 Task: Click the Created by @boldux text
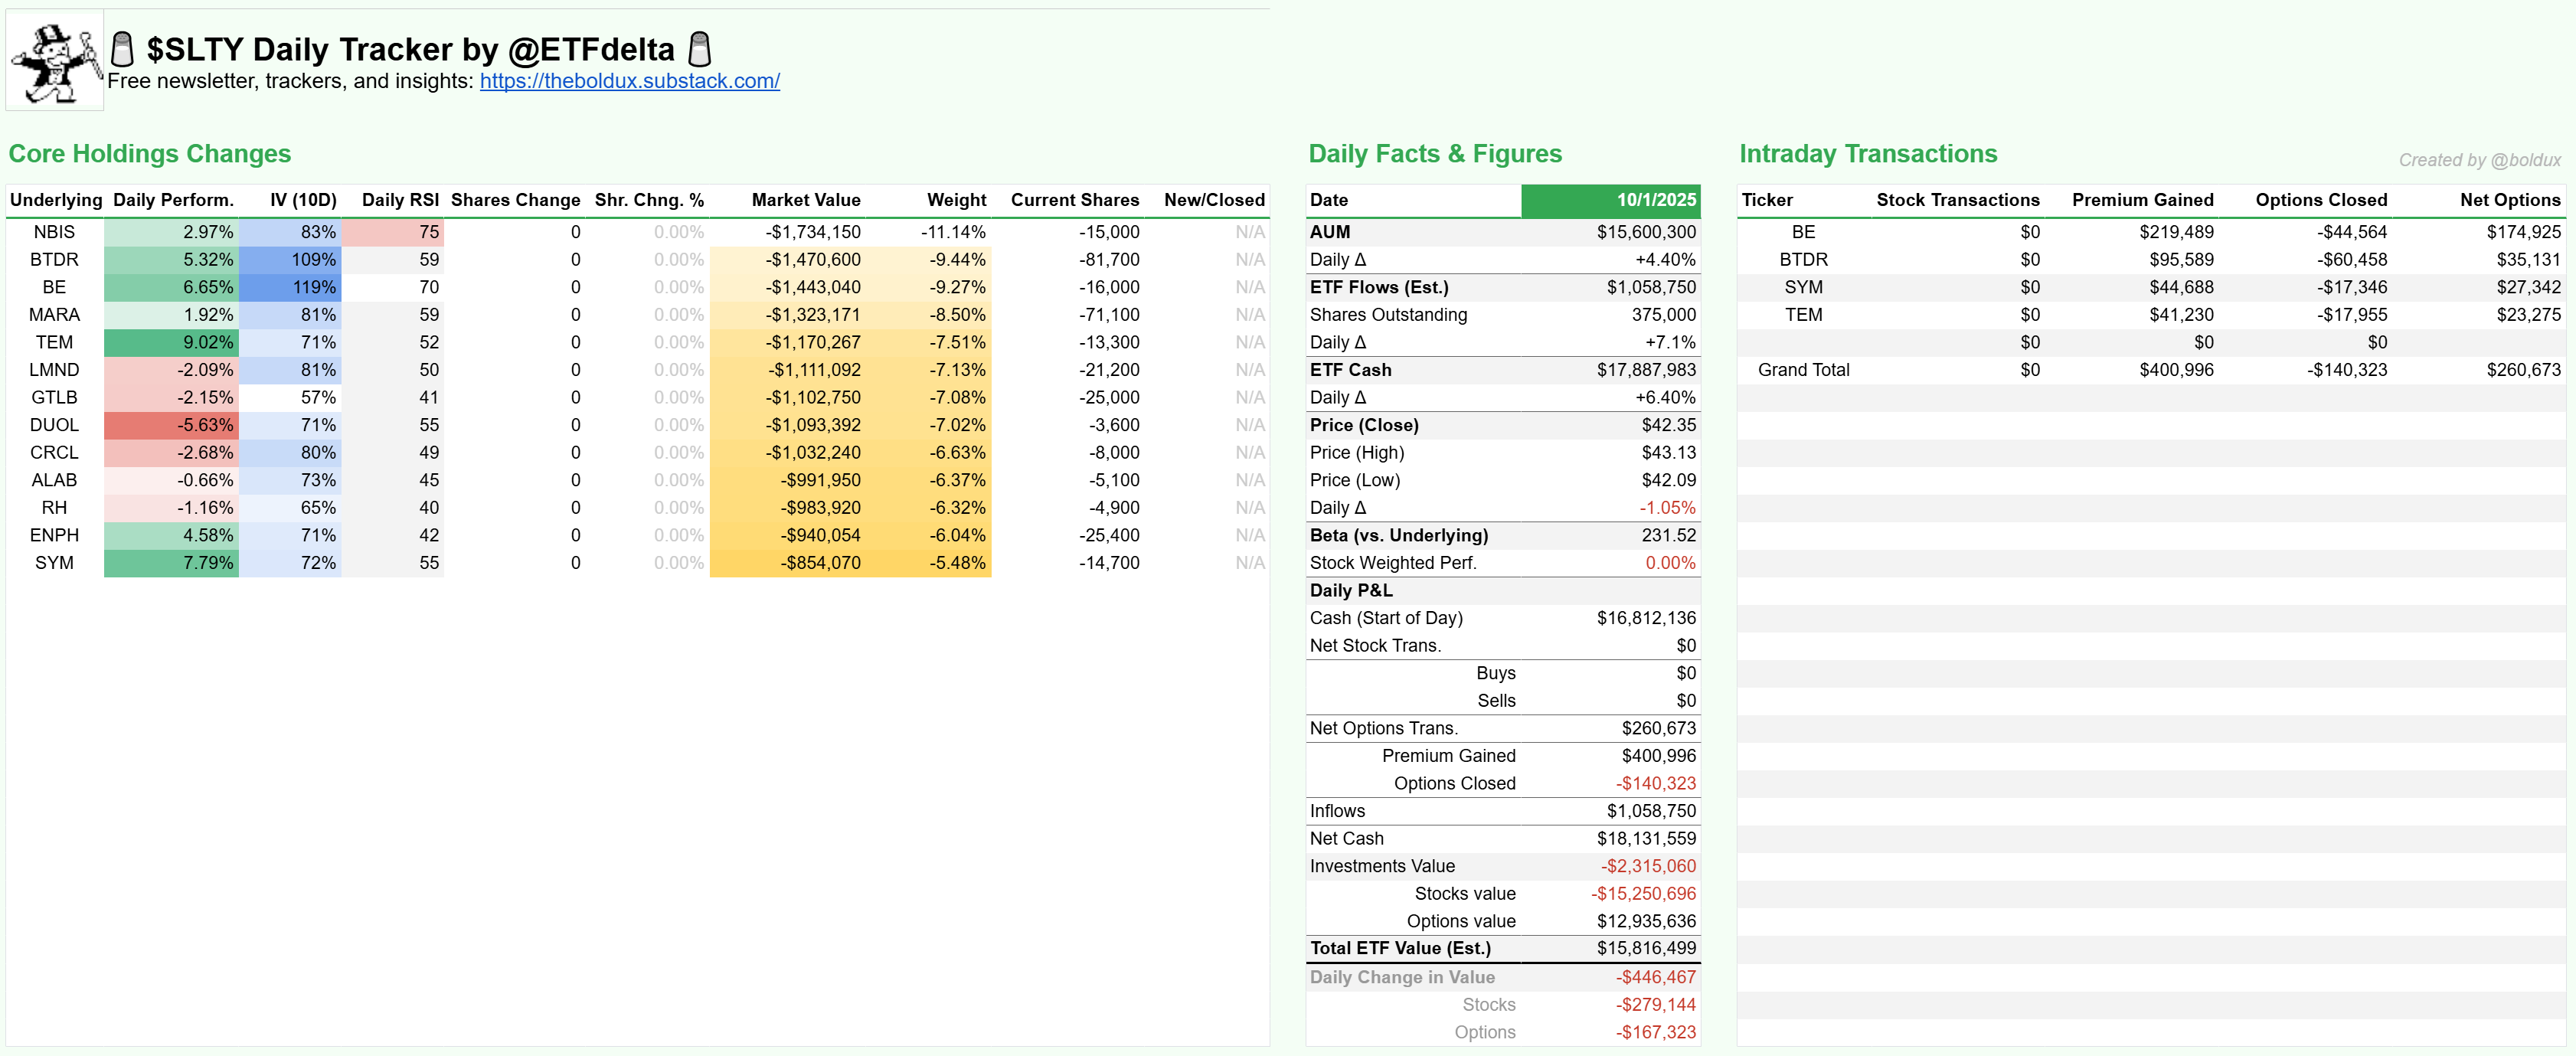(x=2479, y=160)
